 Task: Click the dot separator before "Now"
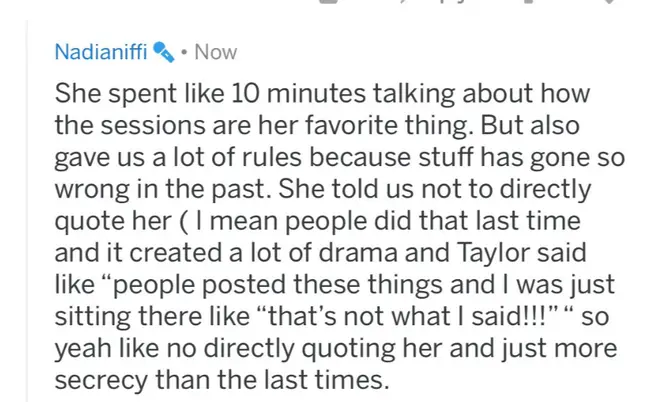(x=184, y=53)
